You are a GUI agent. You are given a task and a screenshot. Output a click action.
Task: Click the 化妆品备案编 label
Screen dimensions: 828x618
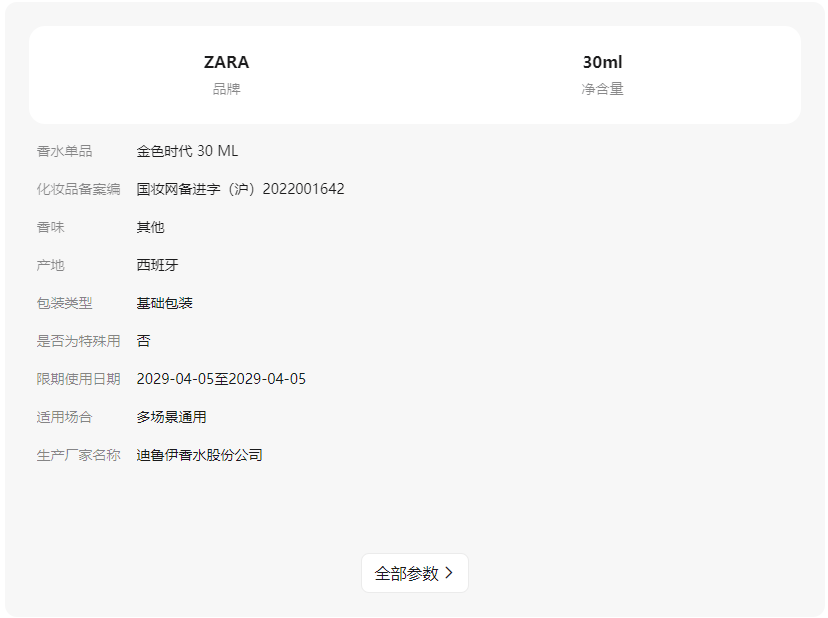pyautogui.click(x=78, y=189)
